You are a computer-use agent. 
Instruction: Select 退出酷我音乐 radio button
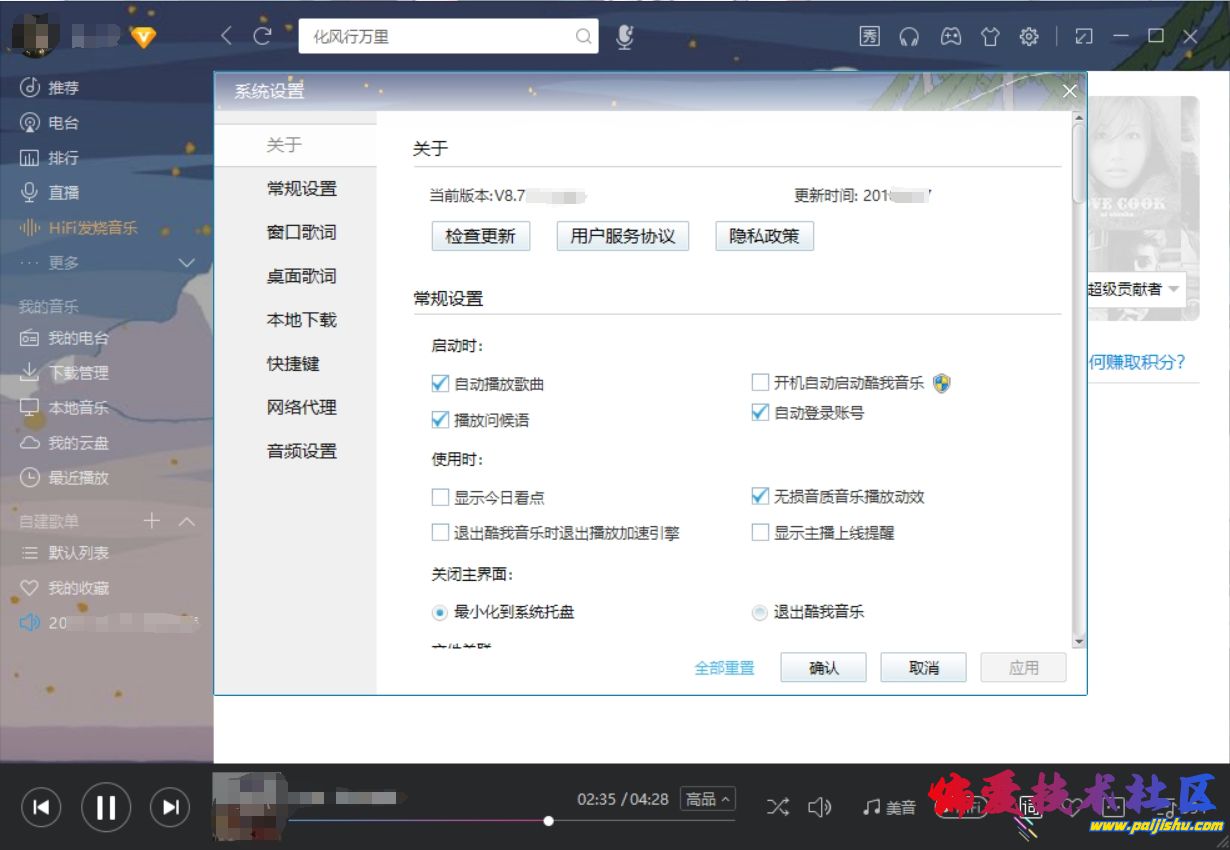[760, 611]
